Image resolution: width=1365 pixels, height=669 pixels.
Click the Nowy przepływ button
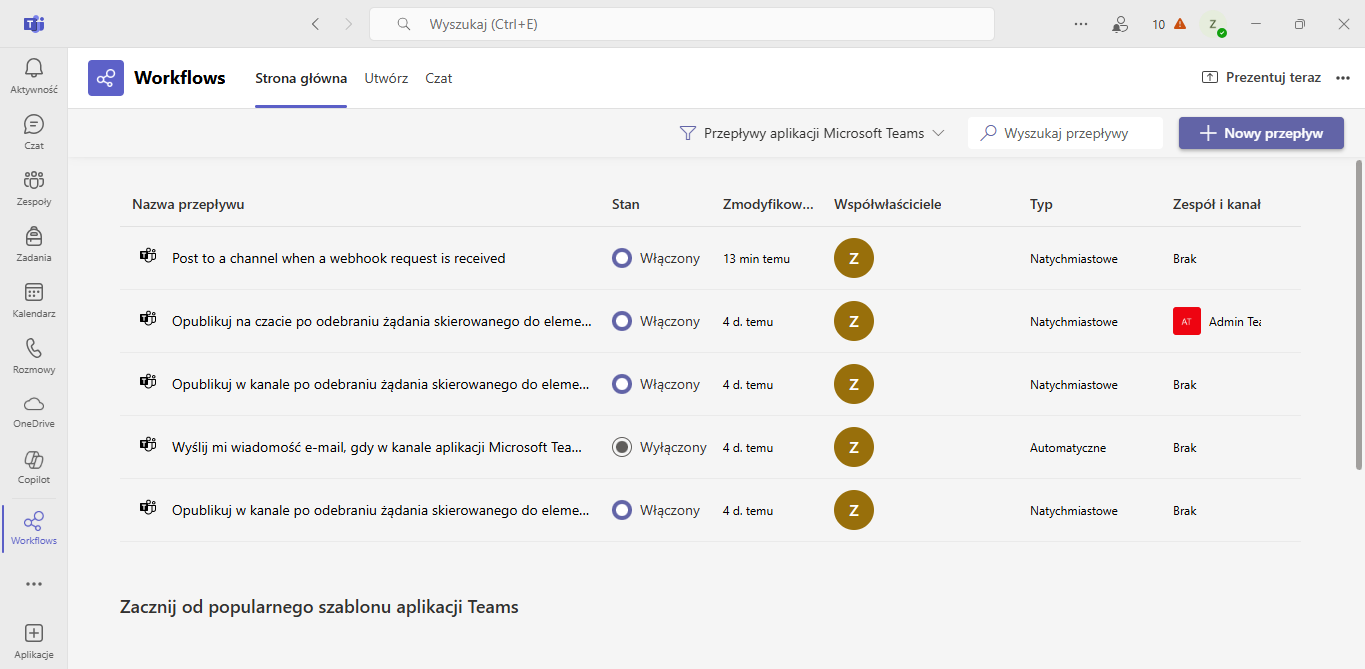pyautogui.click(x=1261, y=133)
